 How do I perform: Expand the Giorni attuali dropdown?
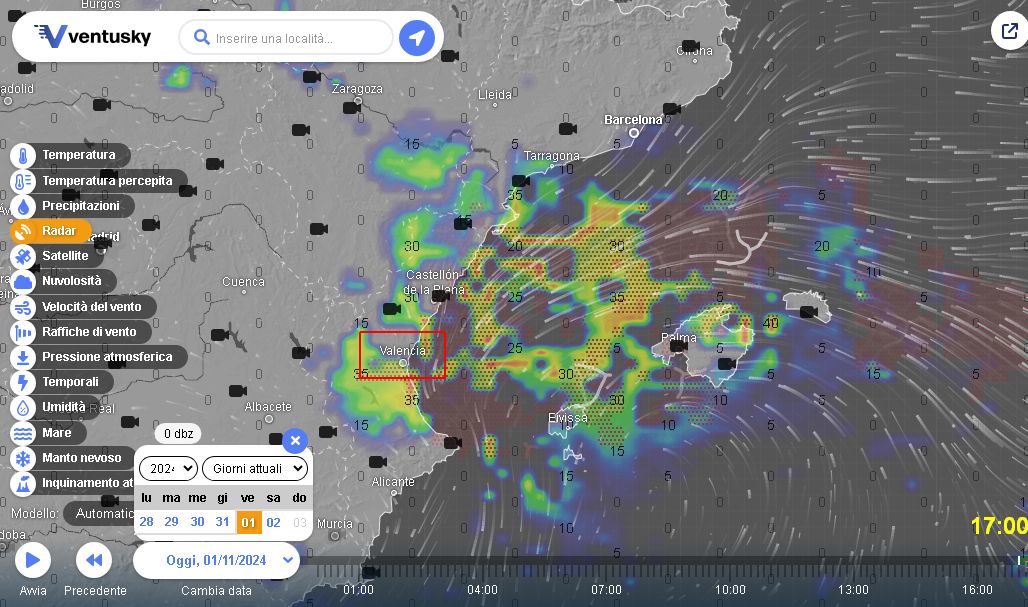253,468
